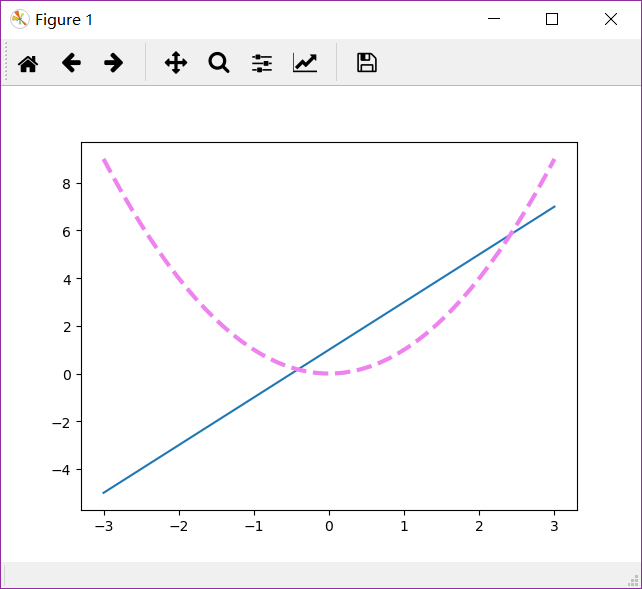Click the y-axis tick label 6
Viewport: 642px width, 589px height.
(67, 232)
